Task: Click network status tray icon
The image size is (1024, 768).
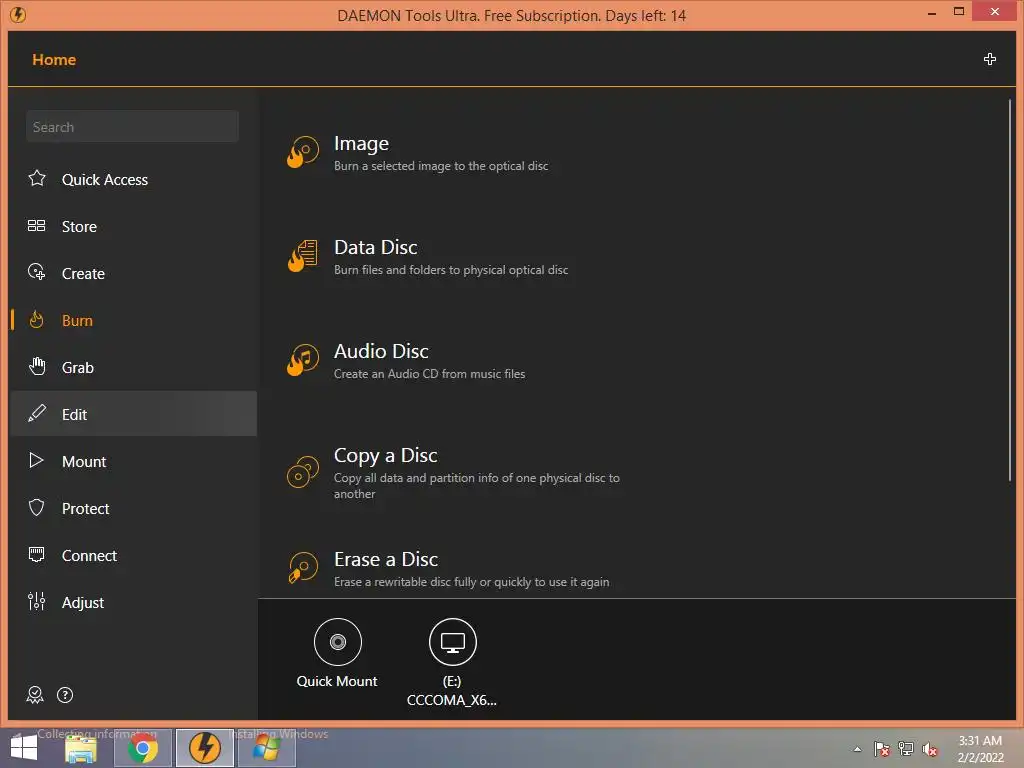Action: [906, 749]
